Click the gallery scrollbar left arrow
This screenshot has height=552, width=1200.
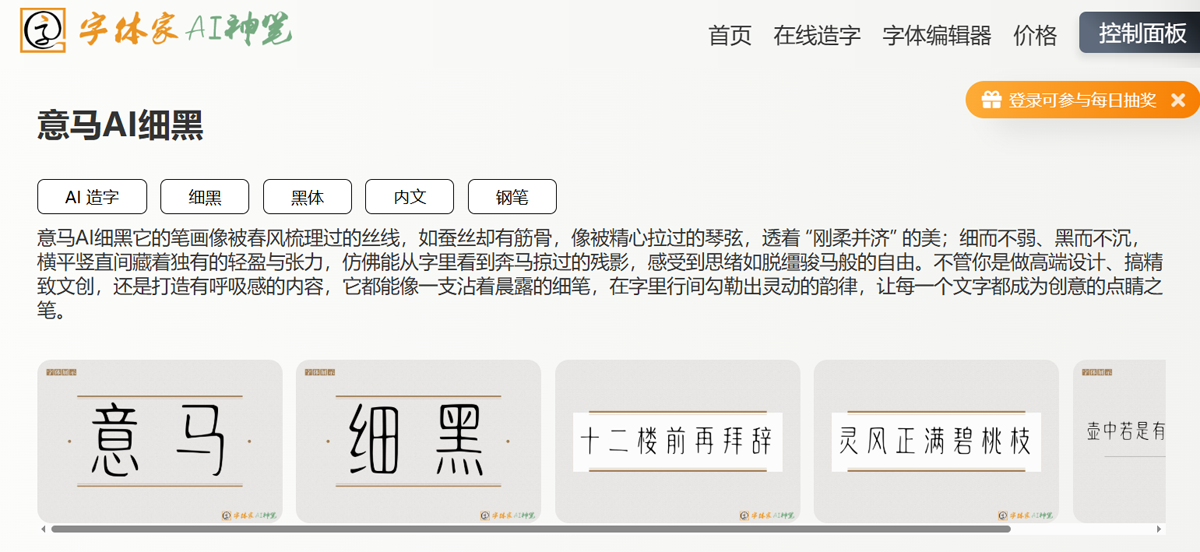(43, 529)
